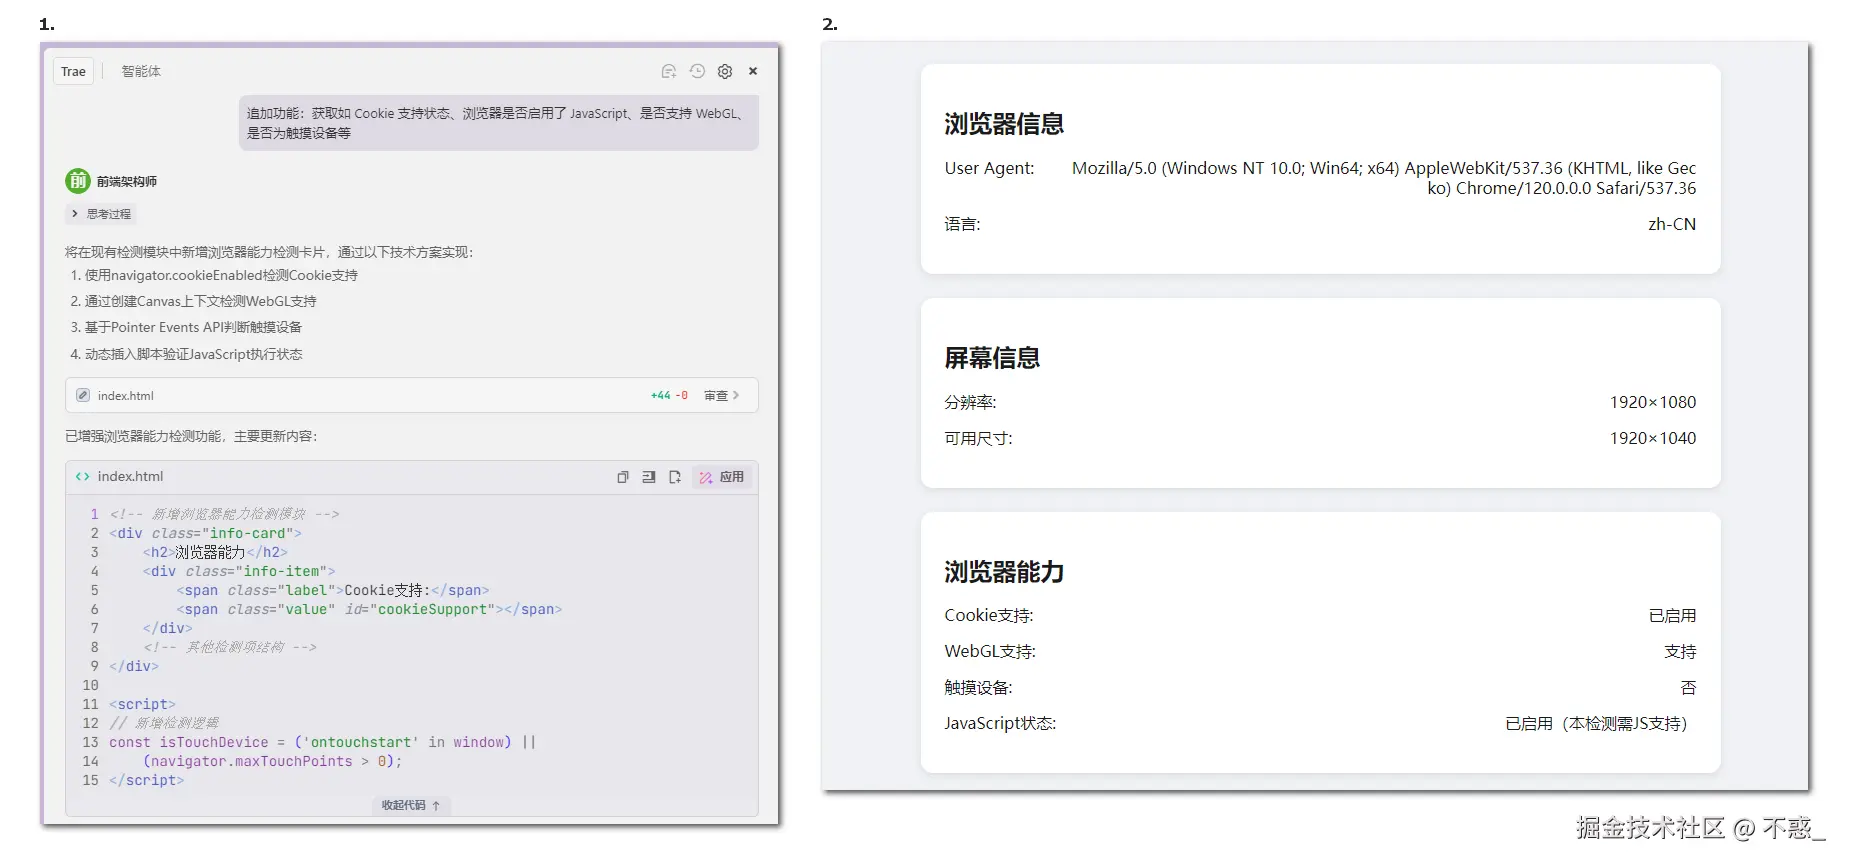Viewport: 1849px width, 865px height.
Task: Click the zh-CN language value
Action: tap(1672, 224)
